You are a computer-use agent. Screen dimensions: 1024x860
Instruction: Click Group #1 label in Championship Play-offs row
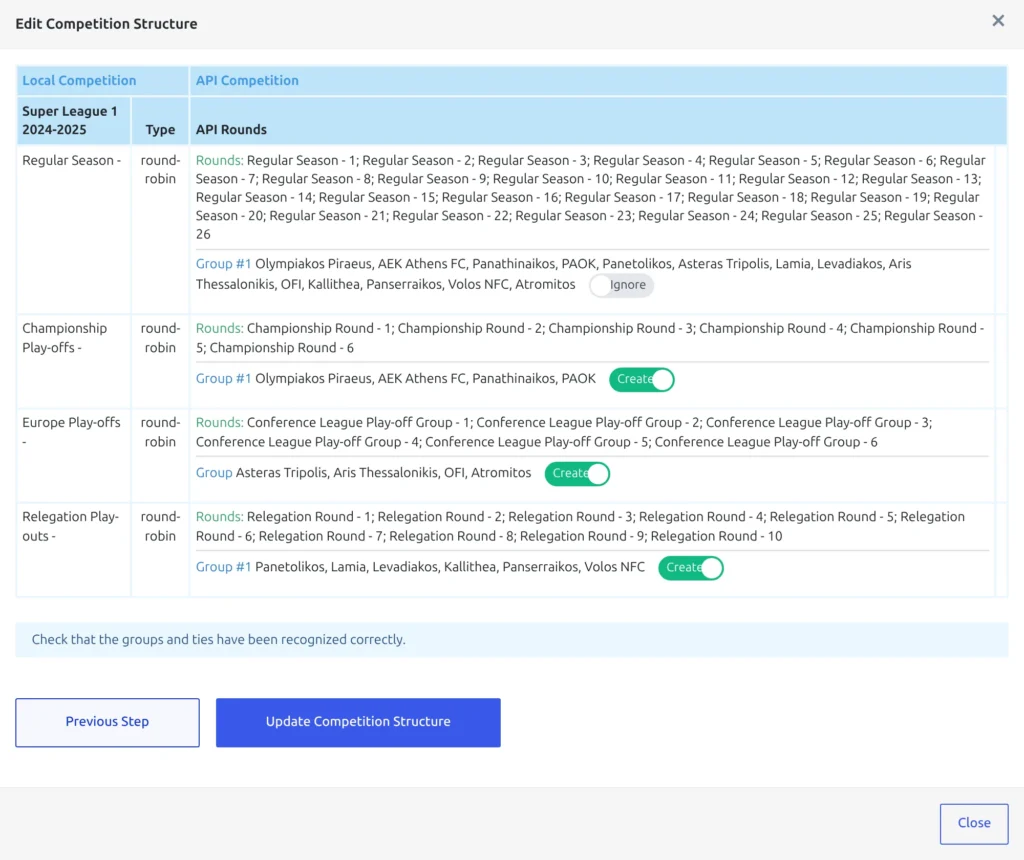[x=223, y=379]
